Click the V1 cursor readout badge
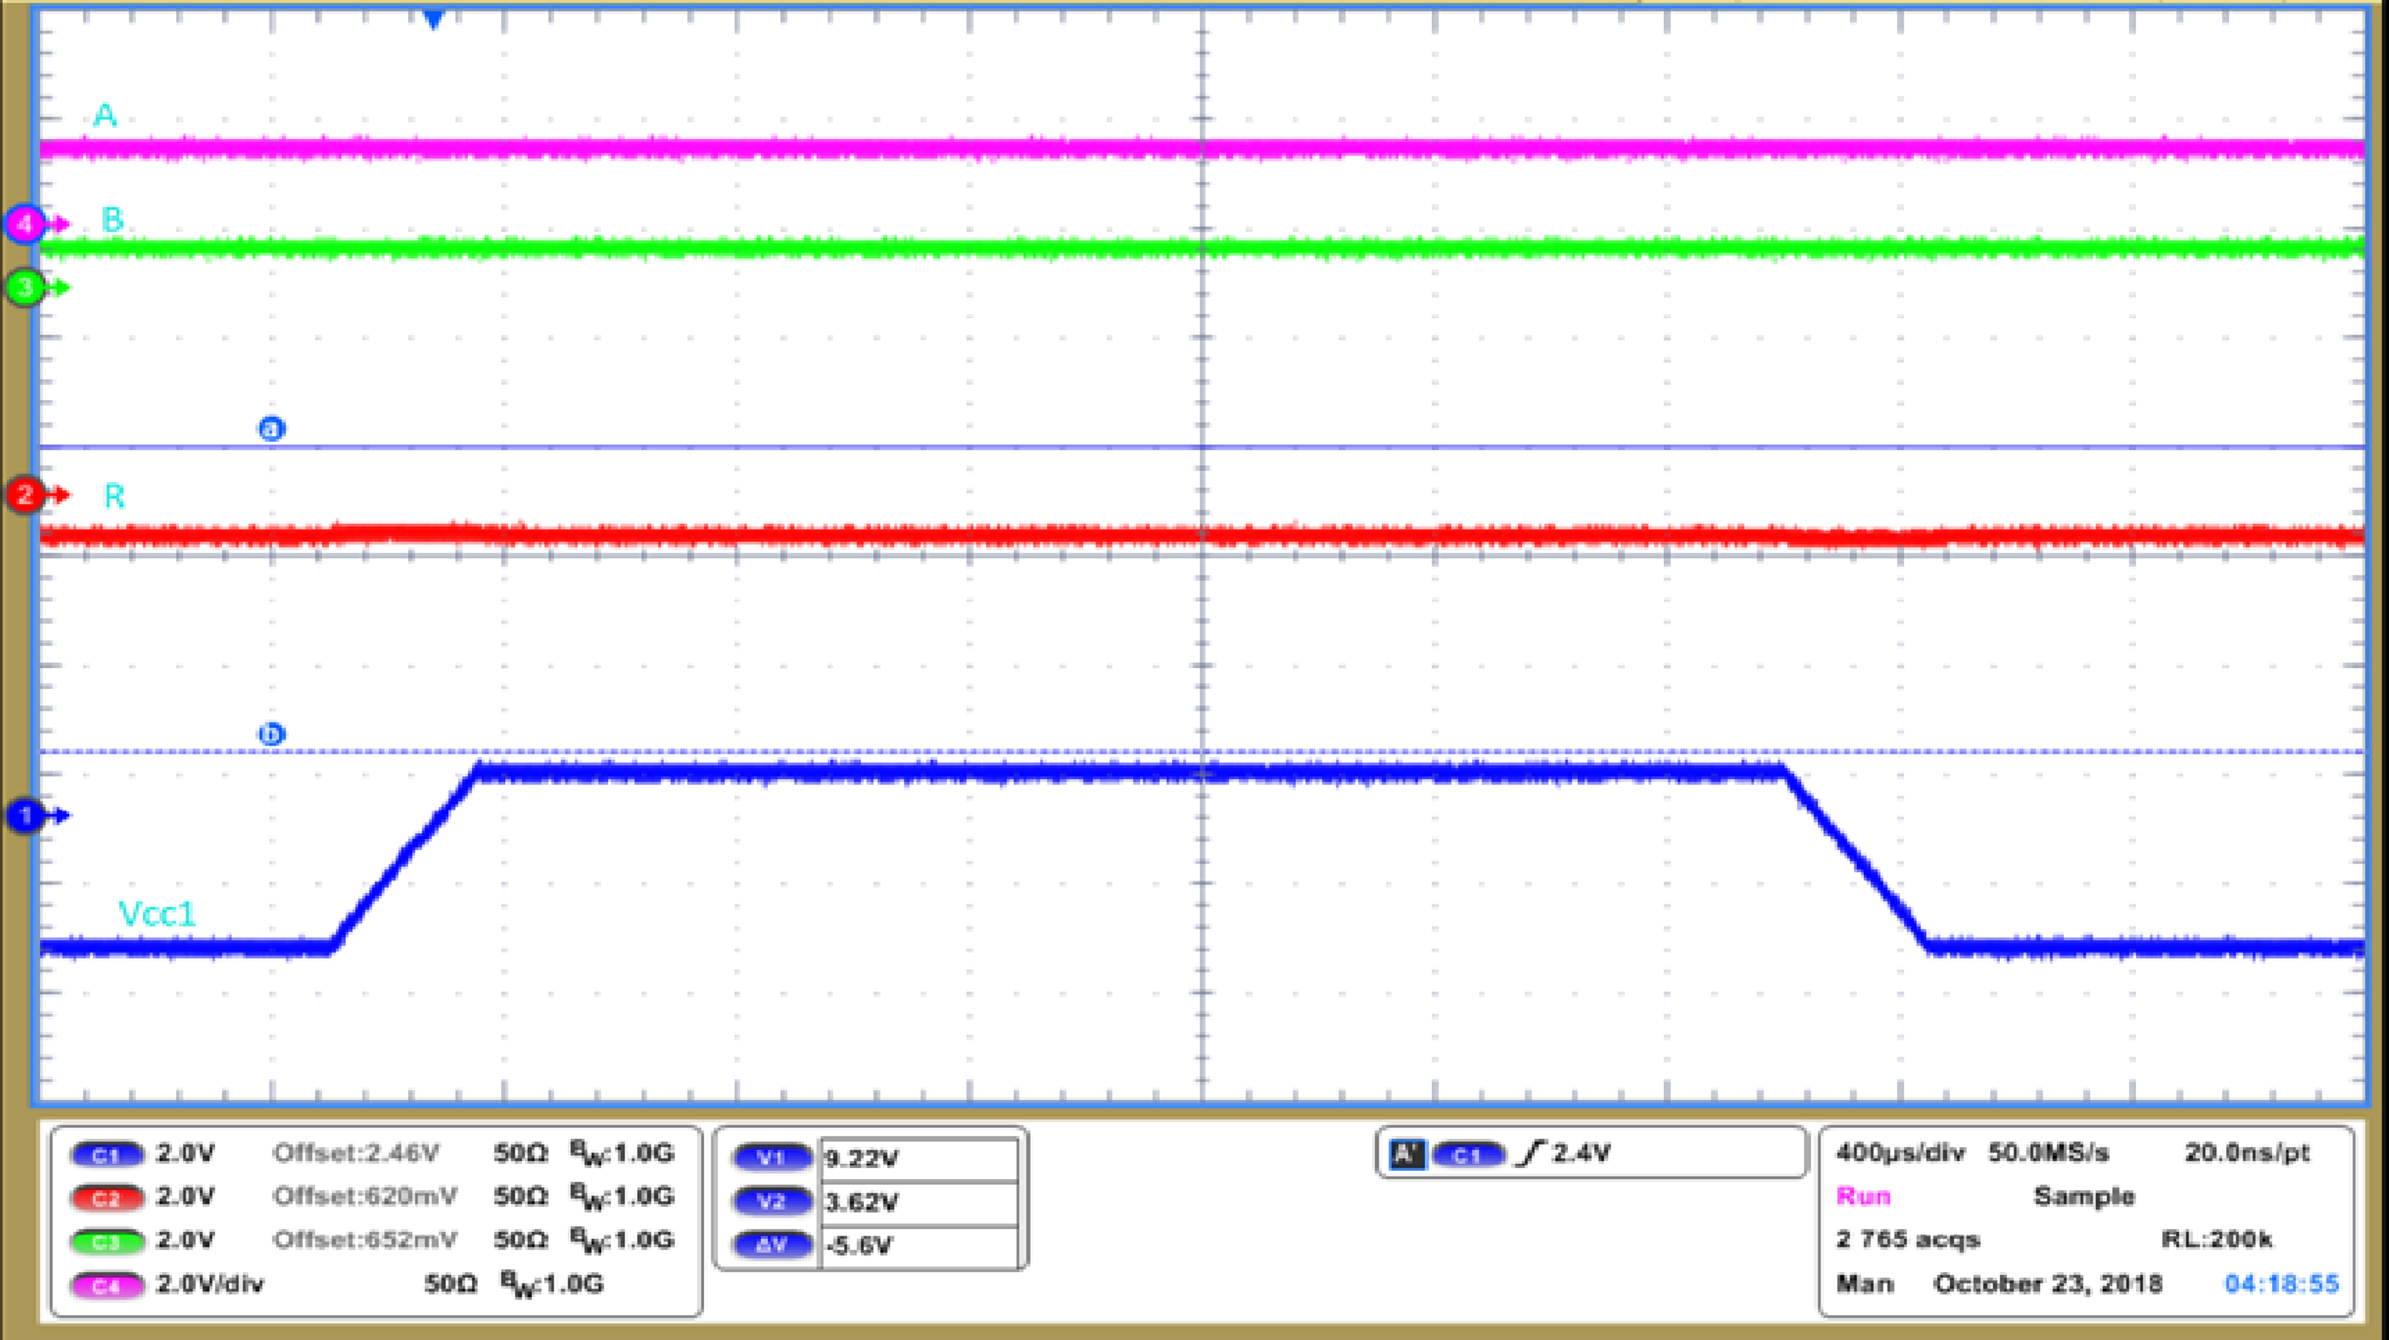Screen dimensions: 2389x1340 pyautogui.click(x=770, y=1157)
